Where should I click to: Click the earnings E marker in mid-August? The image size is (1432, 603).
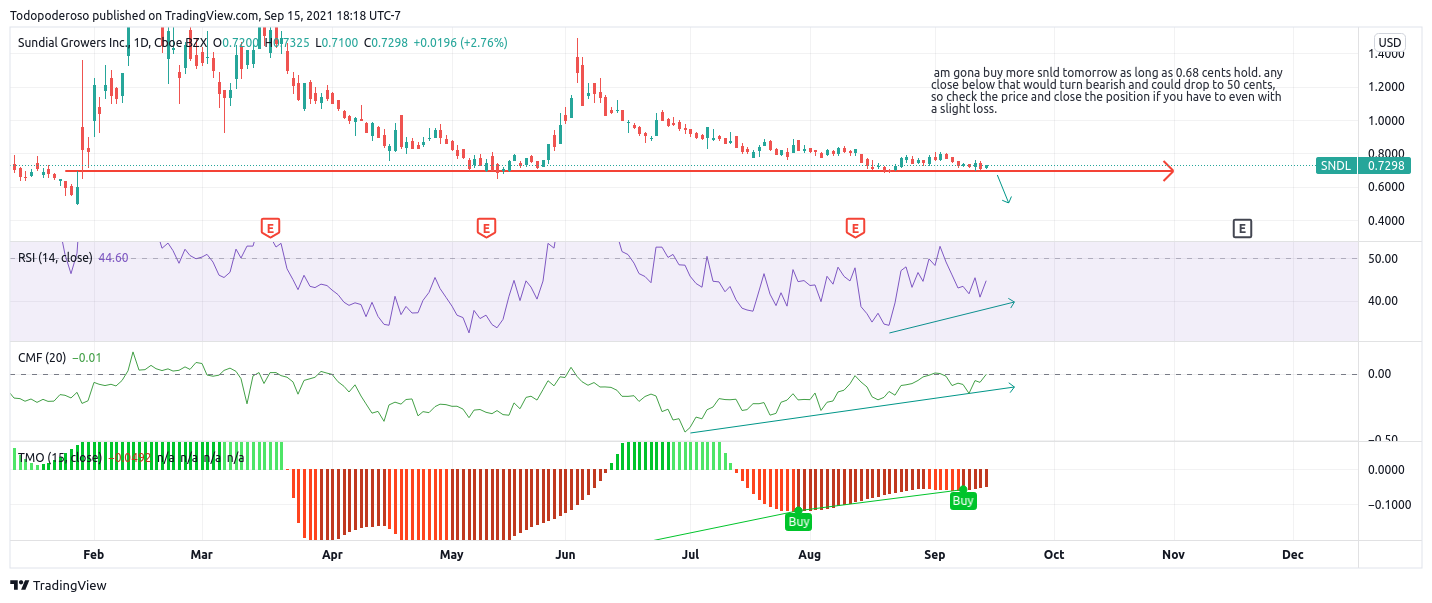[855, 228]
